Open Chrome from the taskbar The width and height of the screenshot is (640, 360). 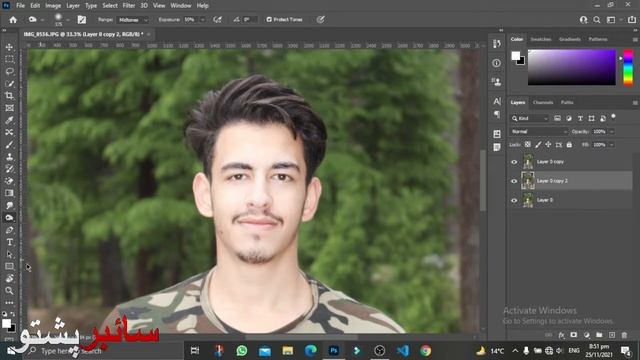(425, 351)
